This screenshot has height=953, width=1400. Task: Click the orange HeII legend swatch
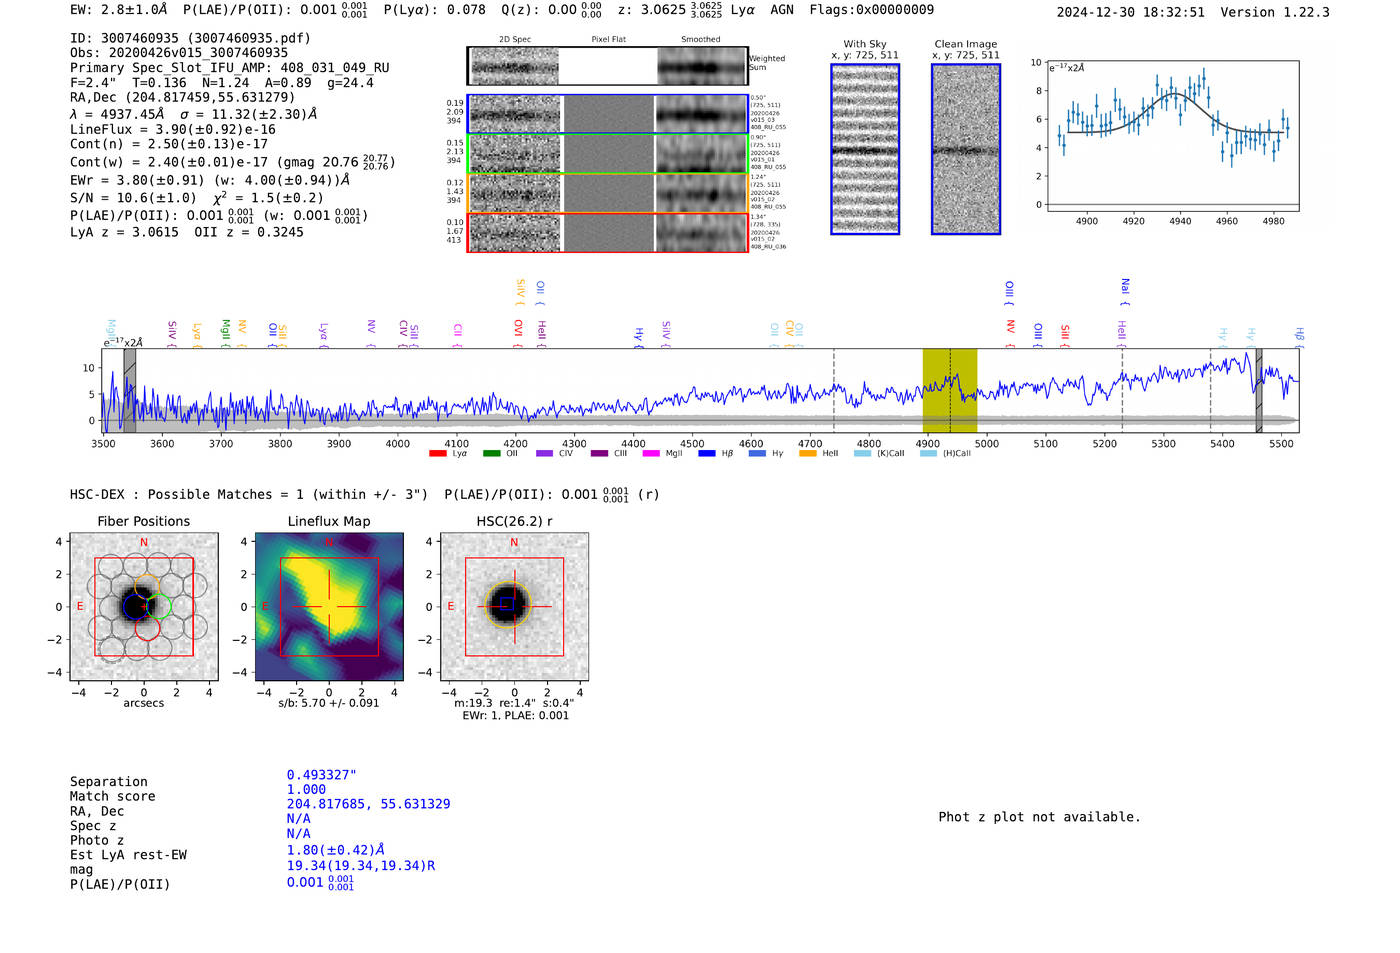pyautogui.click(x=807, y=454)
